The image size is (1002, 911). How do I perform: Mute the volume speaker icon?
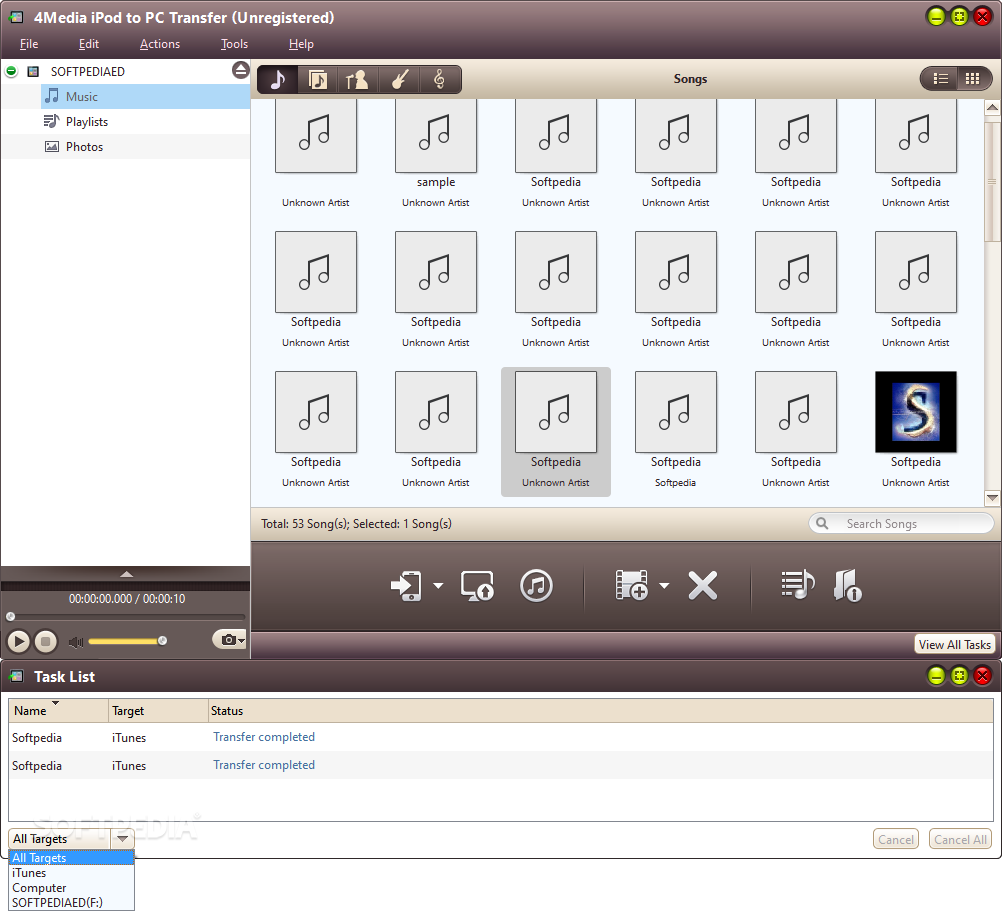coord(76,641)
